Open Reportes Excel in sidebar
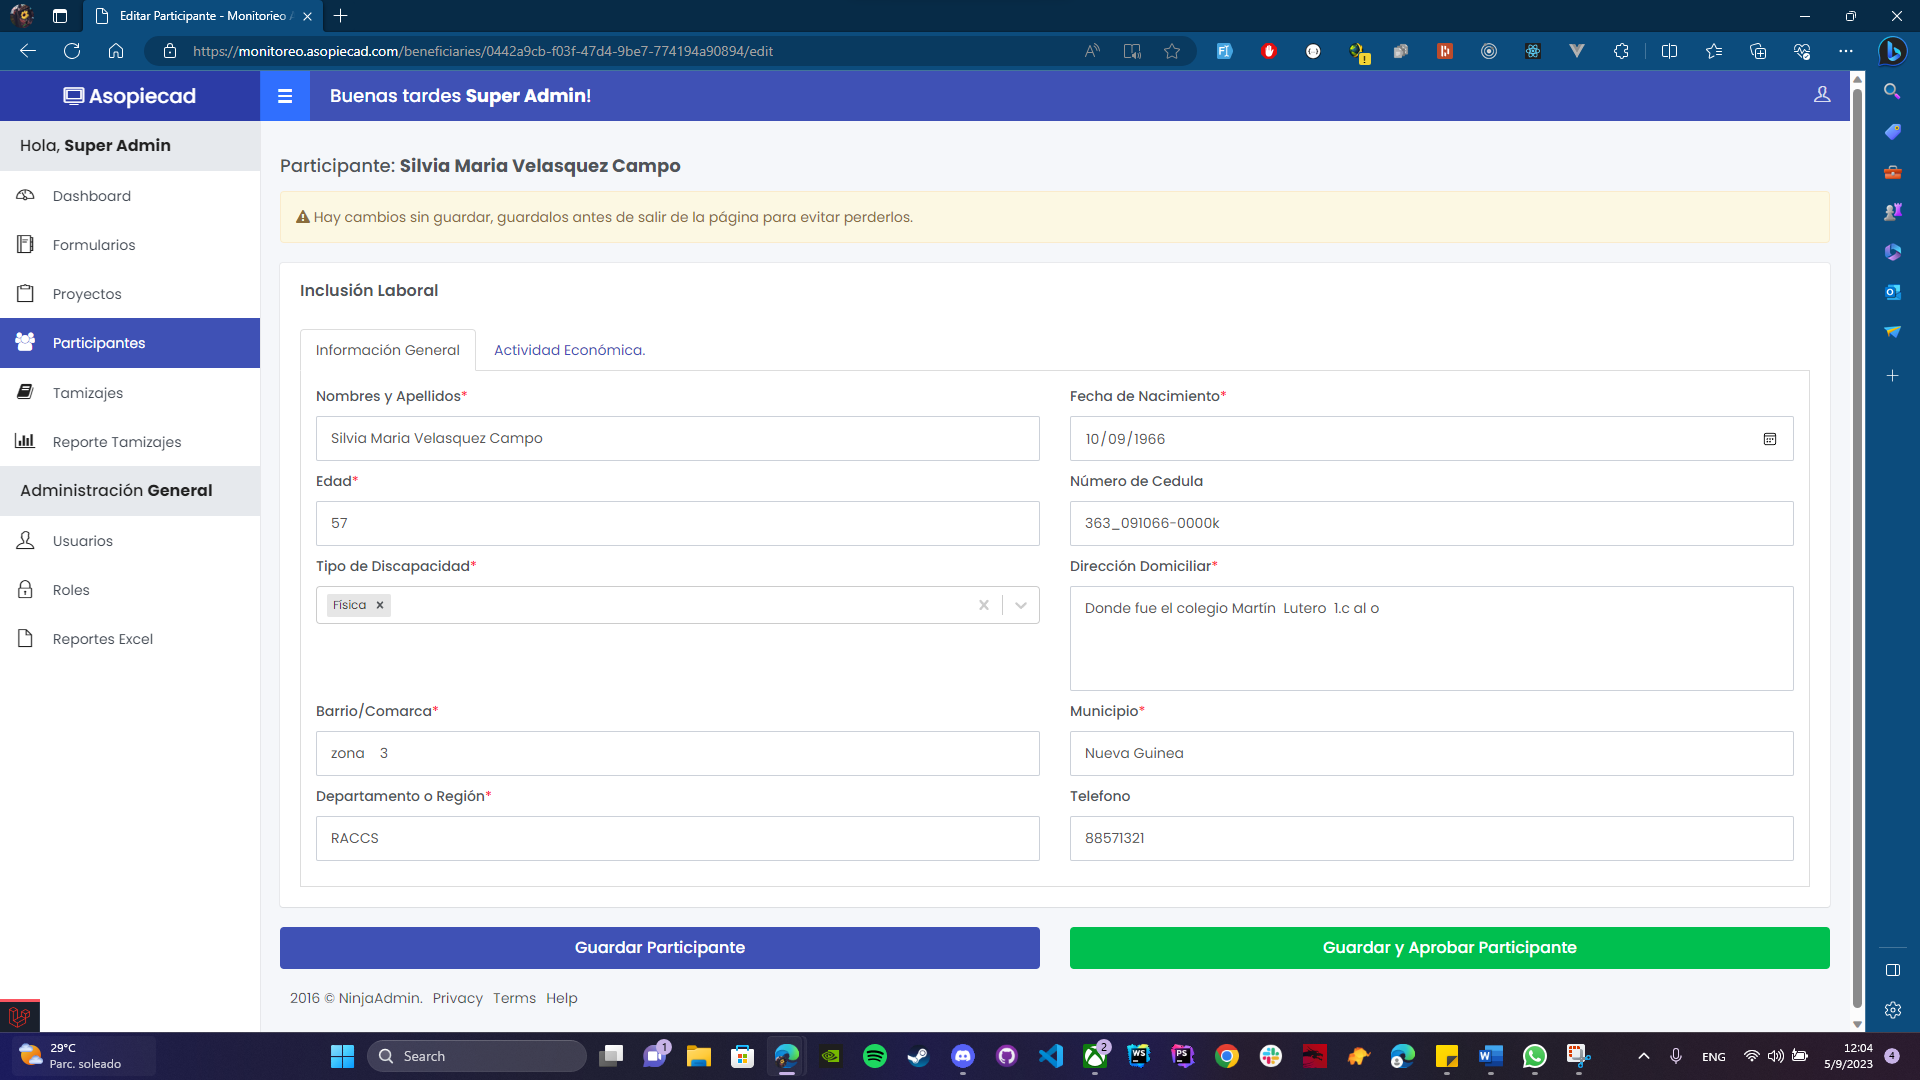Image resolution: width=1920 pixels, height=1080 pixels. click(x=102, y=639)
